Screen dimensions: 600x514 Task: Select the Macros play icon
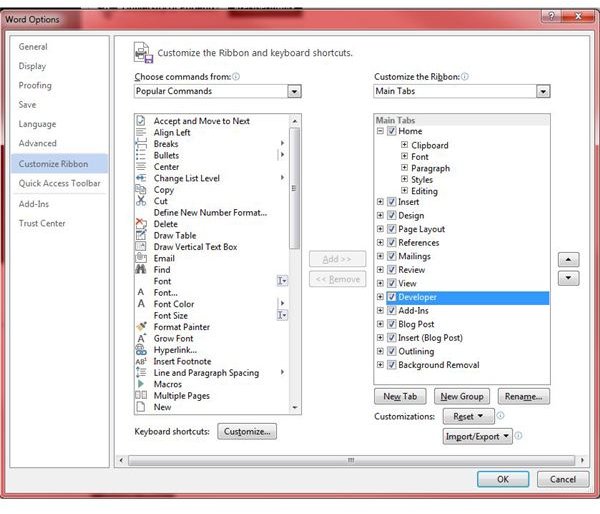(141, 384)
